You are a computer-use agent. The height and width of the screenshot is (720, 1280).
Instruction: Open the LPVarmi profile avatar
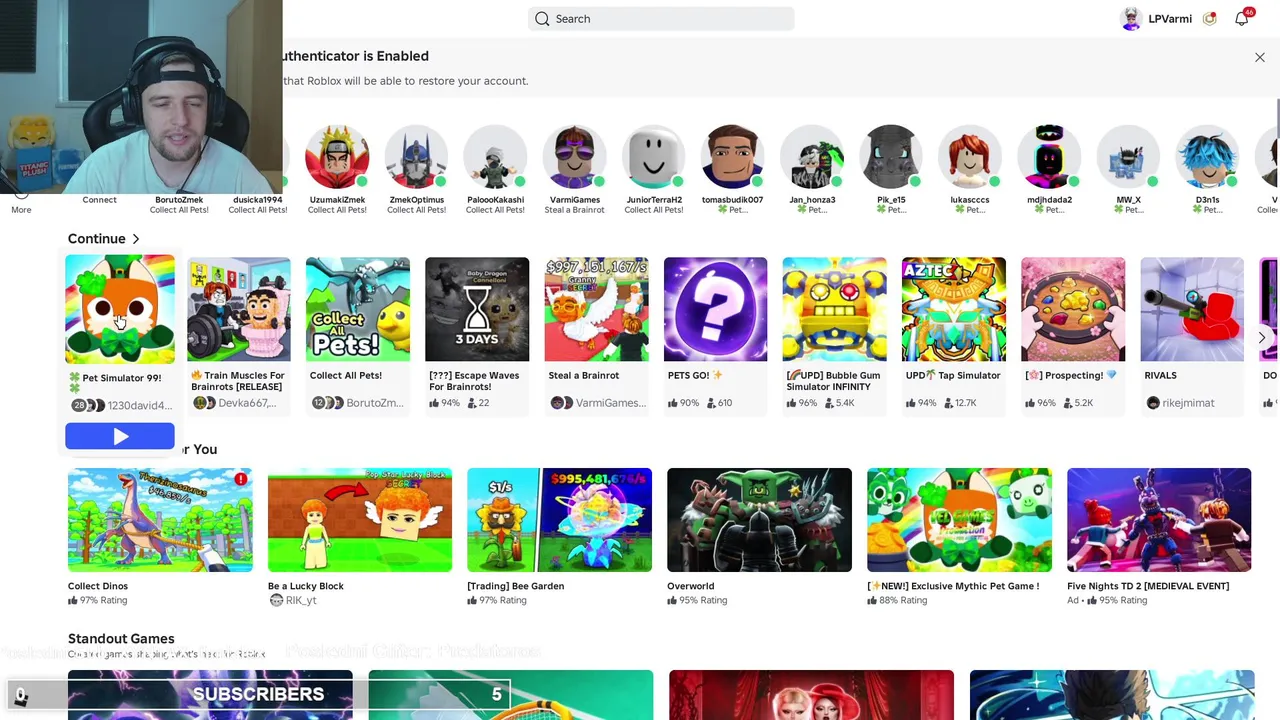point(1131,18)
